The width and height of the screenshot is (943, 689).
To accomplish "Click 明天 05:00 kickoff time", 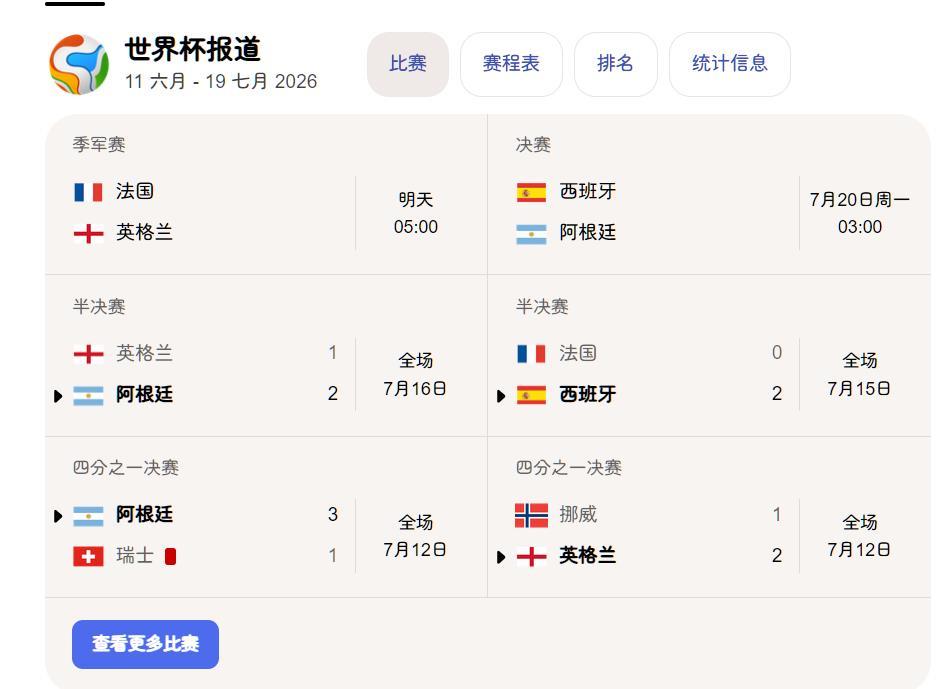I will tap(416, 213).
